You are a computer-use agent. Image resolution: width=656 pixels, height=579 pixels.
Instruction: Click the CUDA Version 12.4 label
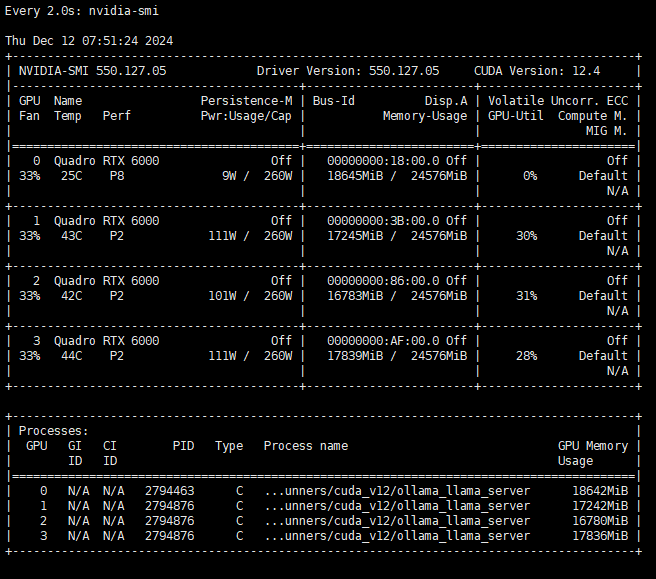(564, 71)
